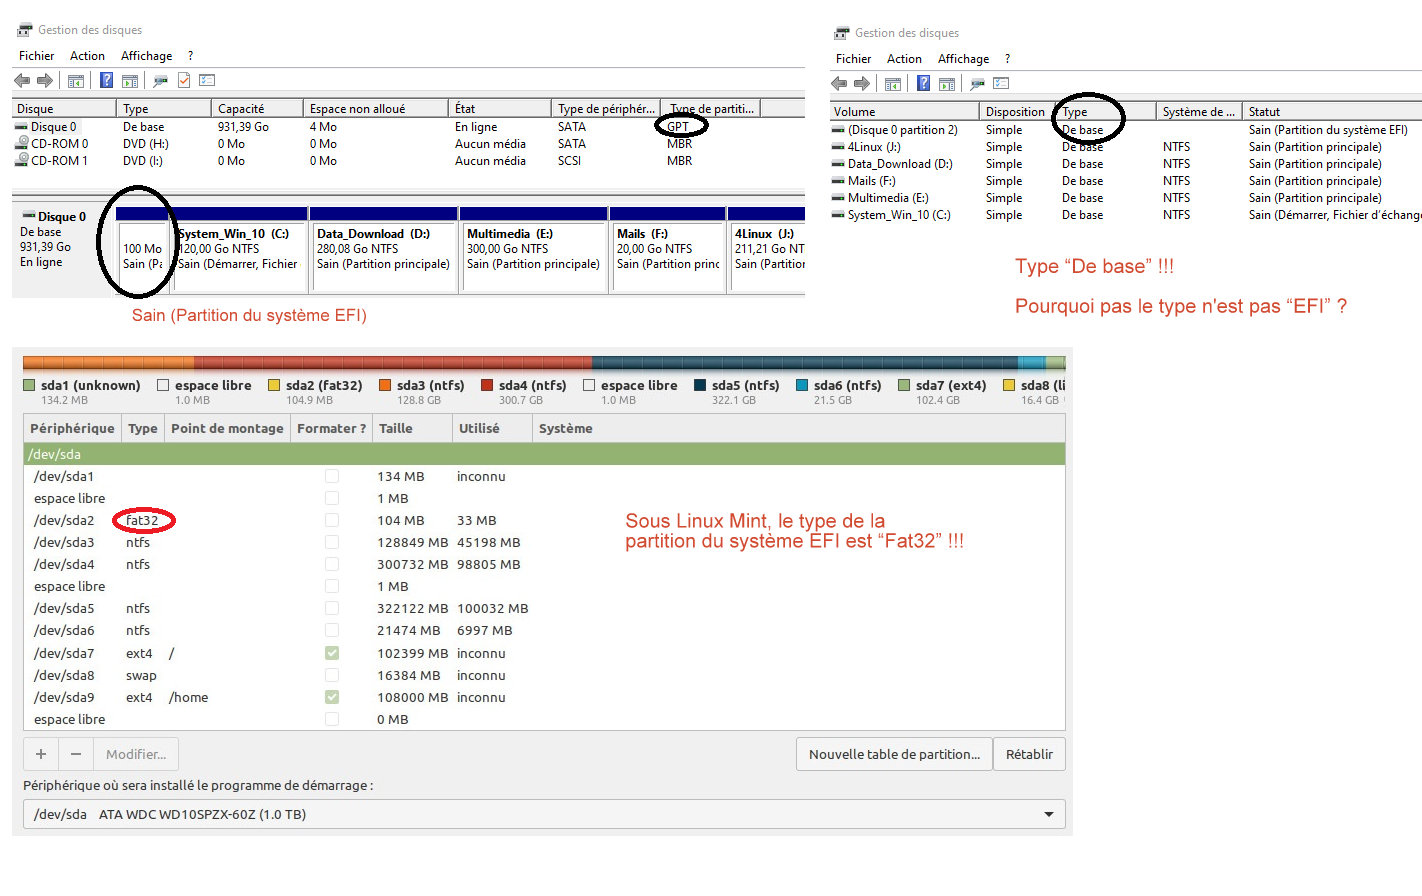1422x896 pixels.
Task: Click the orange checkmark document toolbar icon
Action: [x=184, y=81]
